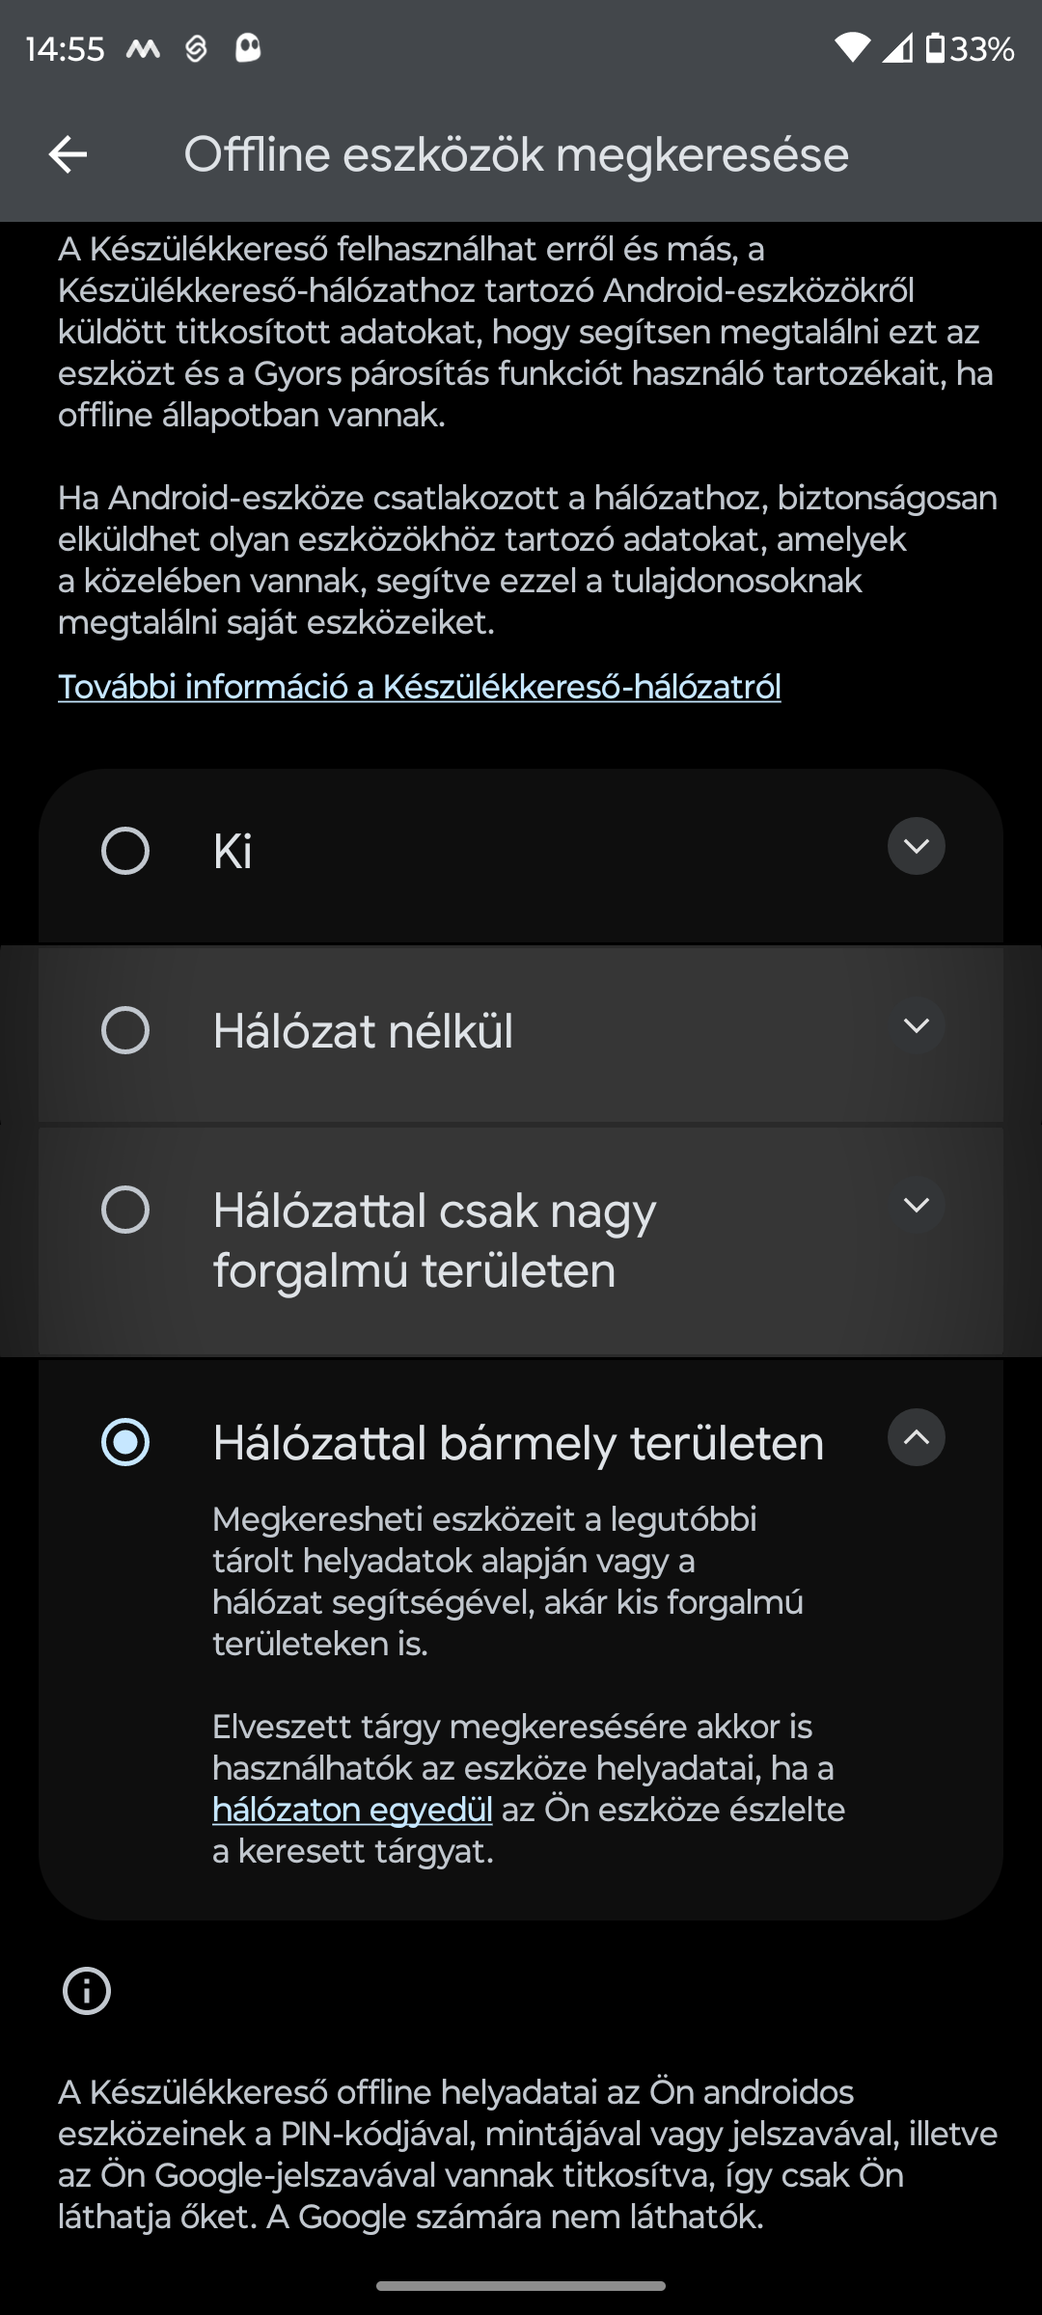
Task: Expand the nagy forgalmú területen option details
Action: (916, 1204)
